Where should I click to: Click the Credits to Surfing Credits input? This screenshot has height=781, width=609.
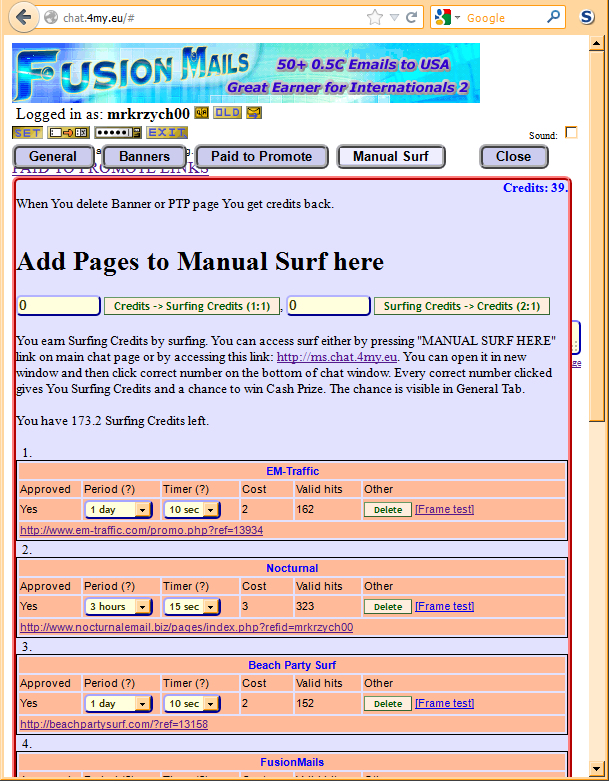[59, 306]
